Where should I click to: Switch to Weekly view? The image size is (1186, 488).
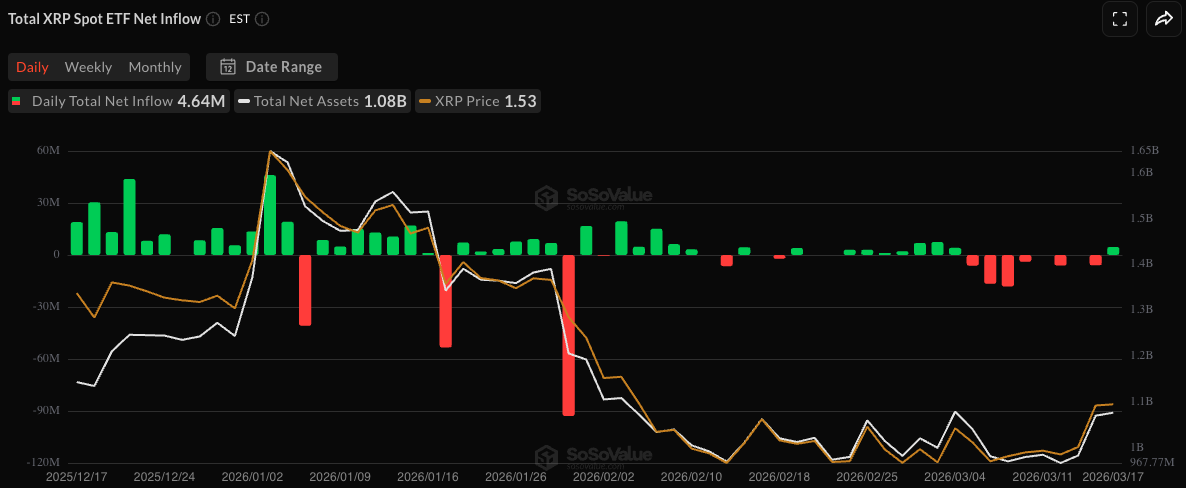[x=88, y=67]
